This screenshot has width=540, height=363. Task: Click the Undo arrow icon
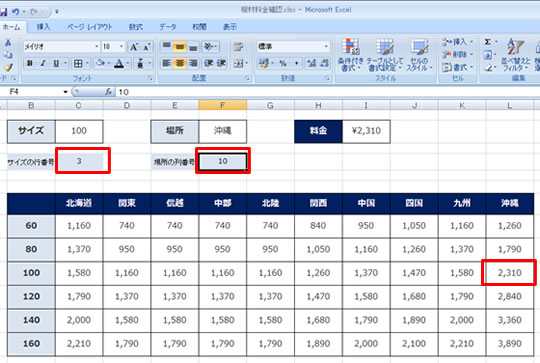click(15, 12)
